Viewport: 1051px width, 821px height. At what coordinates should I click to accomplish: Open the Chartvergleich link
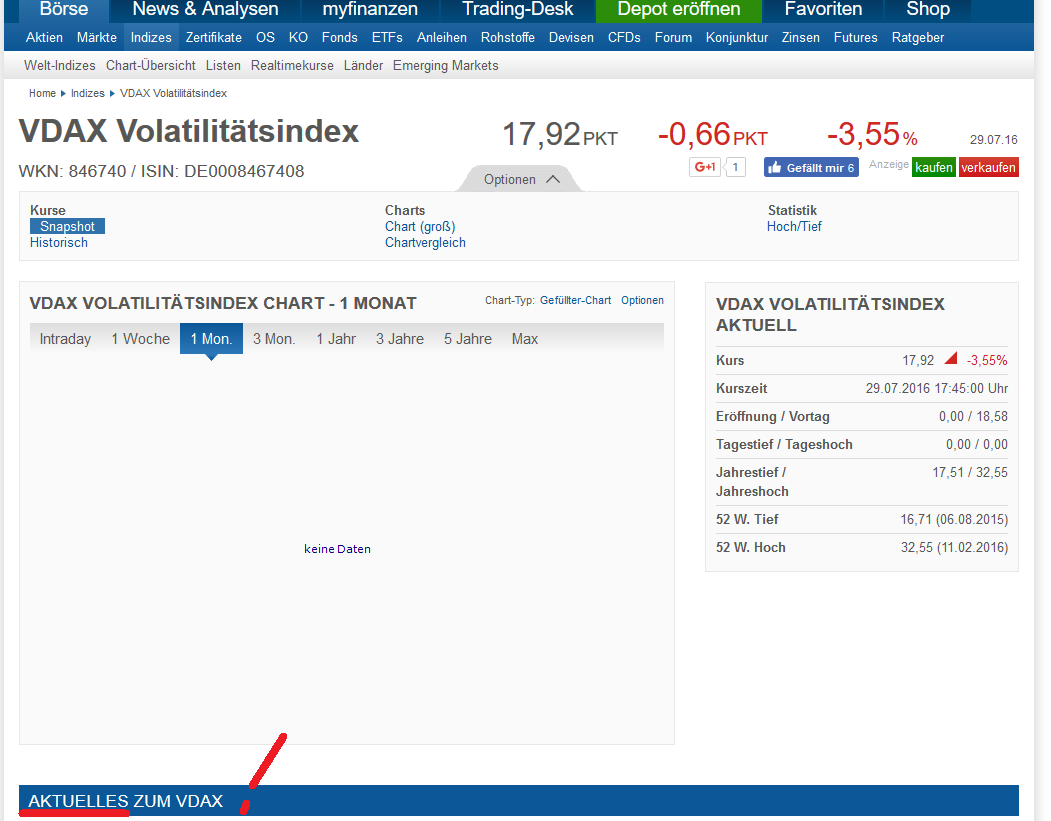point(425,243)
